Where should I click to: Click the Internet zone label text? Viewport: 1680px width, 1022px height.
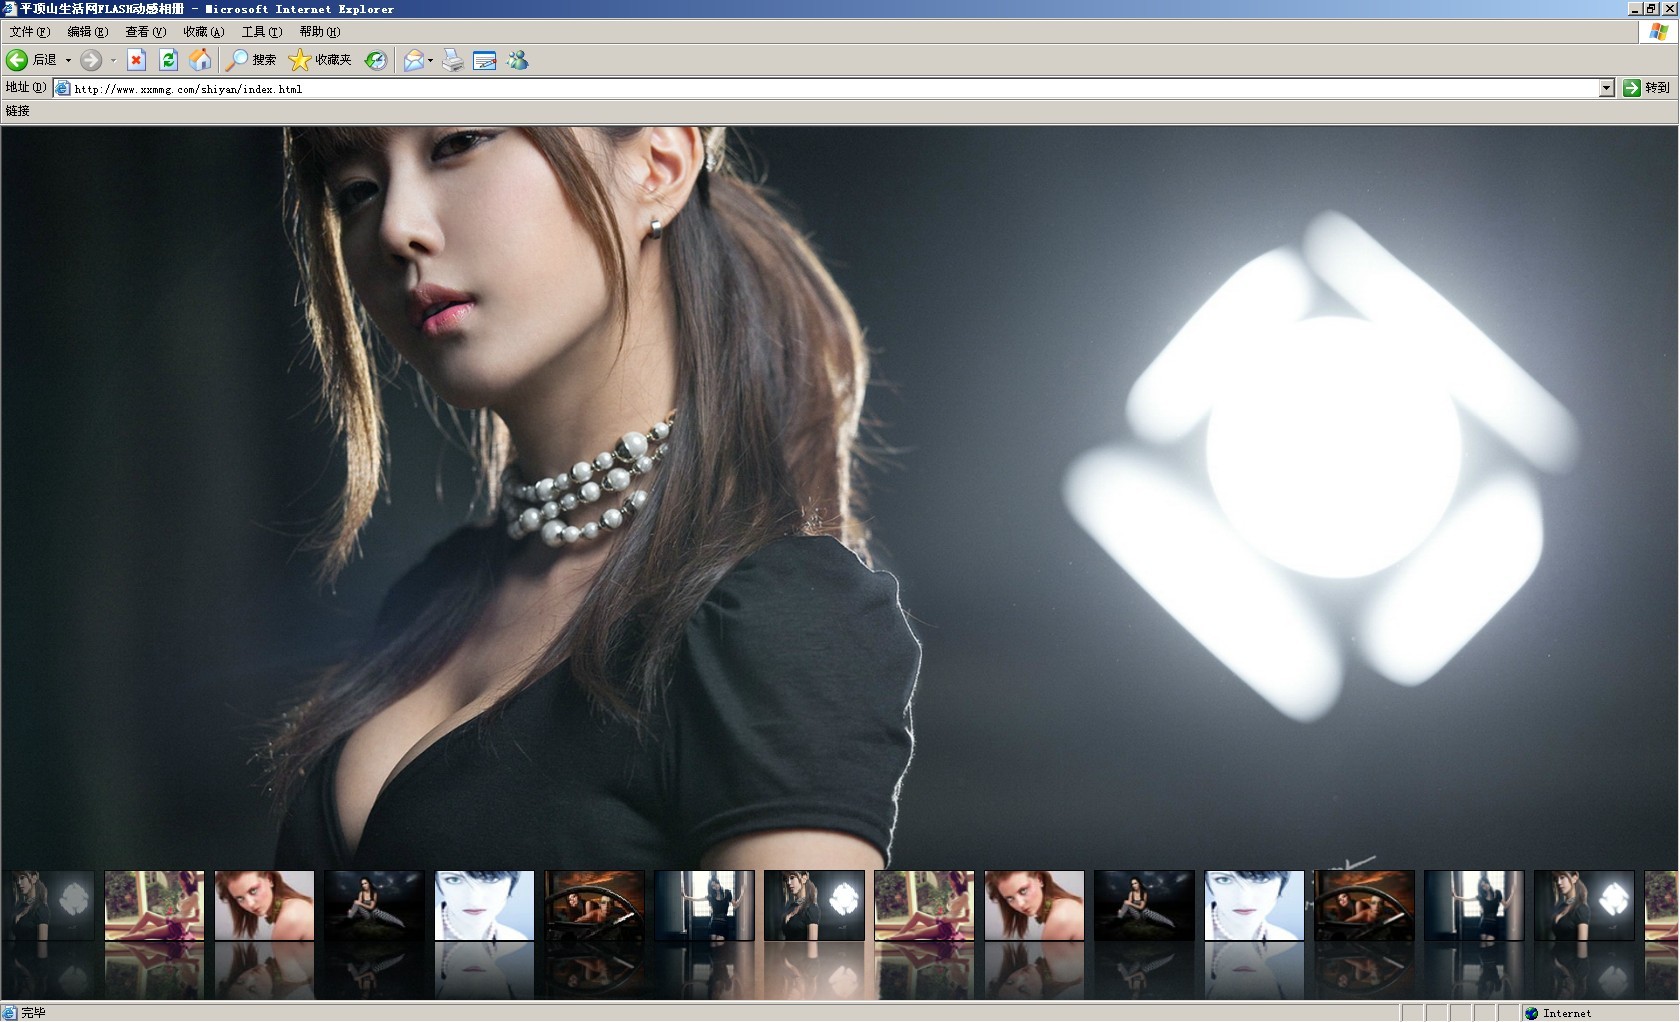point(1567,1013)
